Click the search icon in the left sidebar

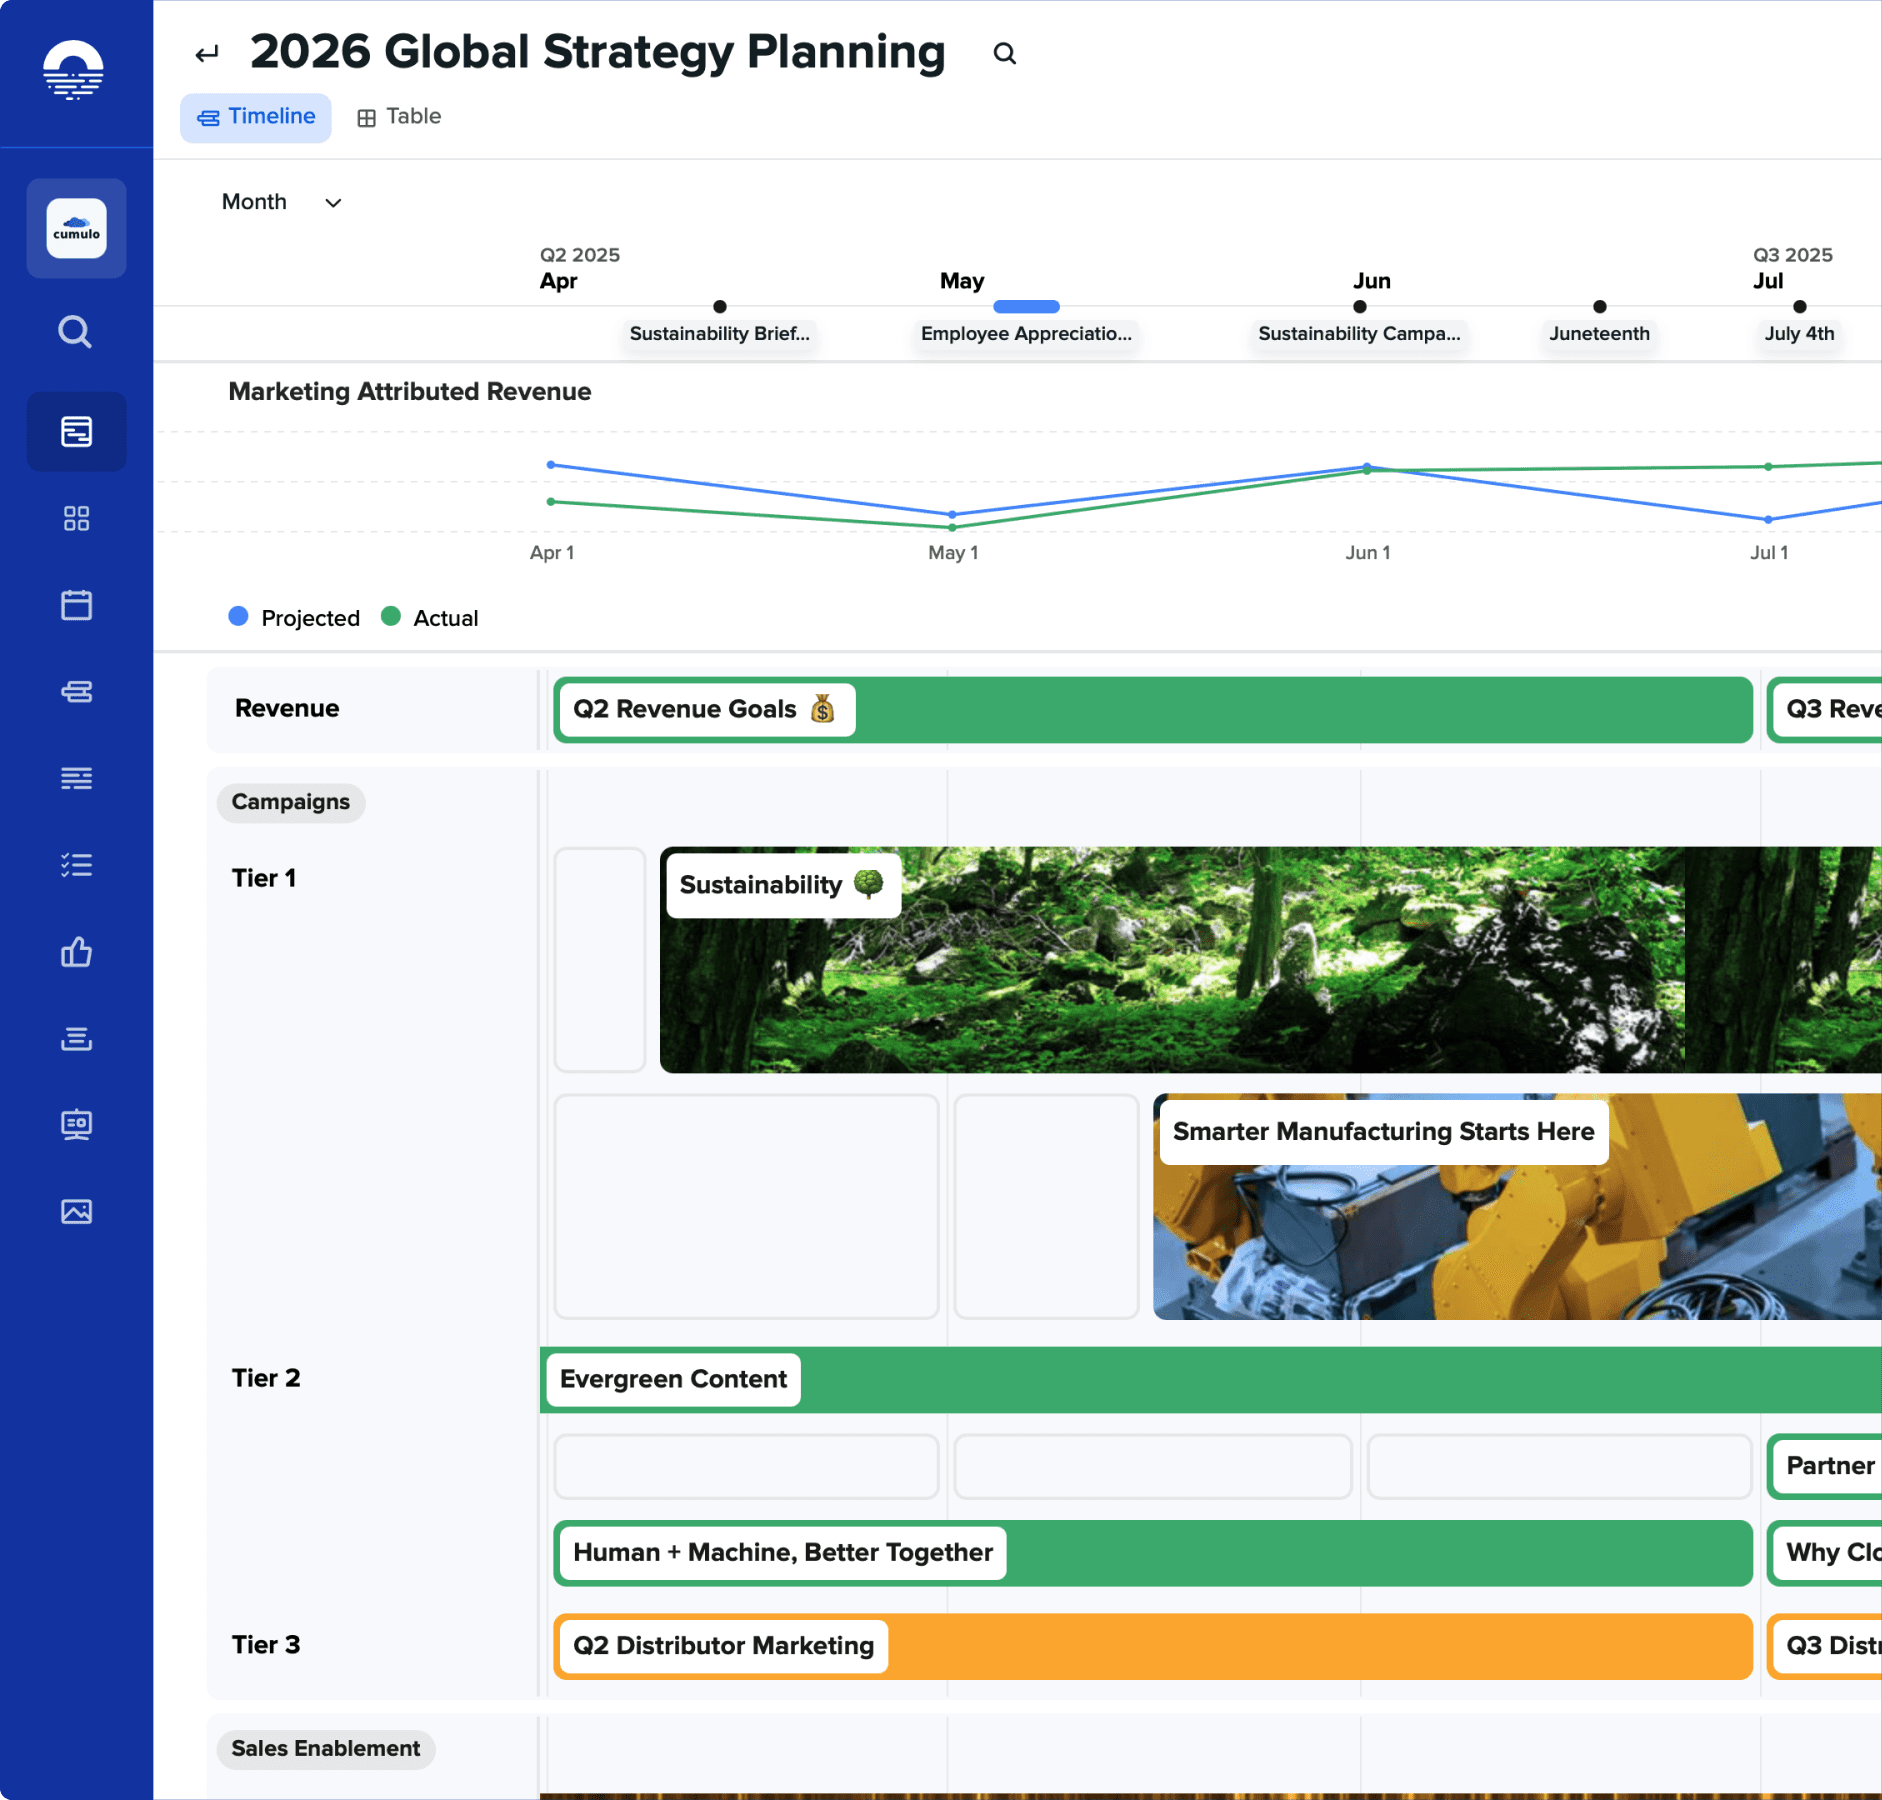click(75, 332)
